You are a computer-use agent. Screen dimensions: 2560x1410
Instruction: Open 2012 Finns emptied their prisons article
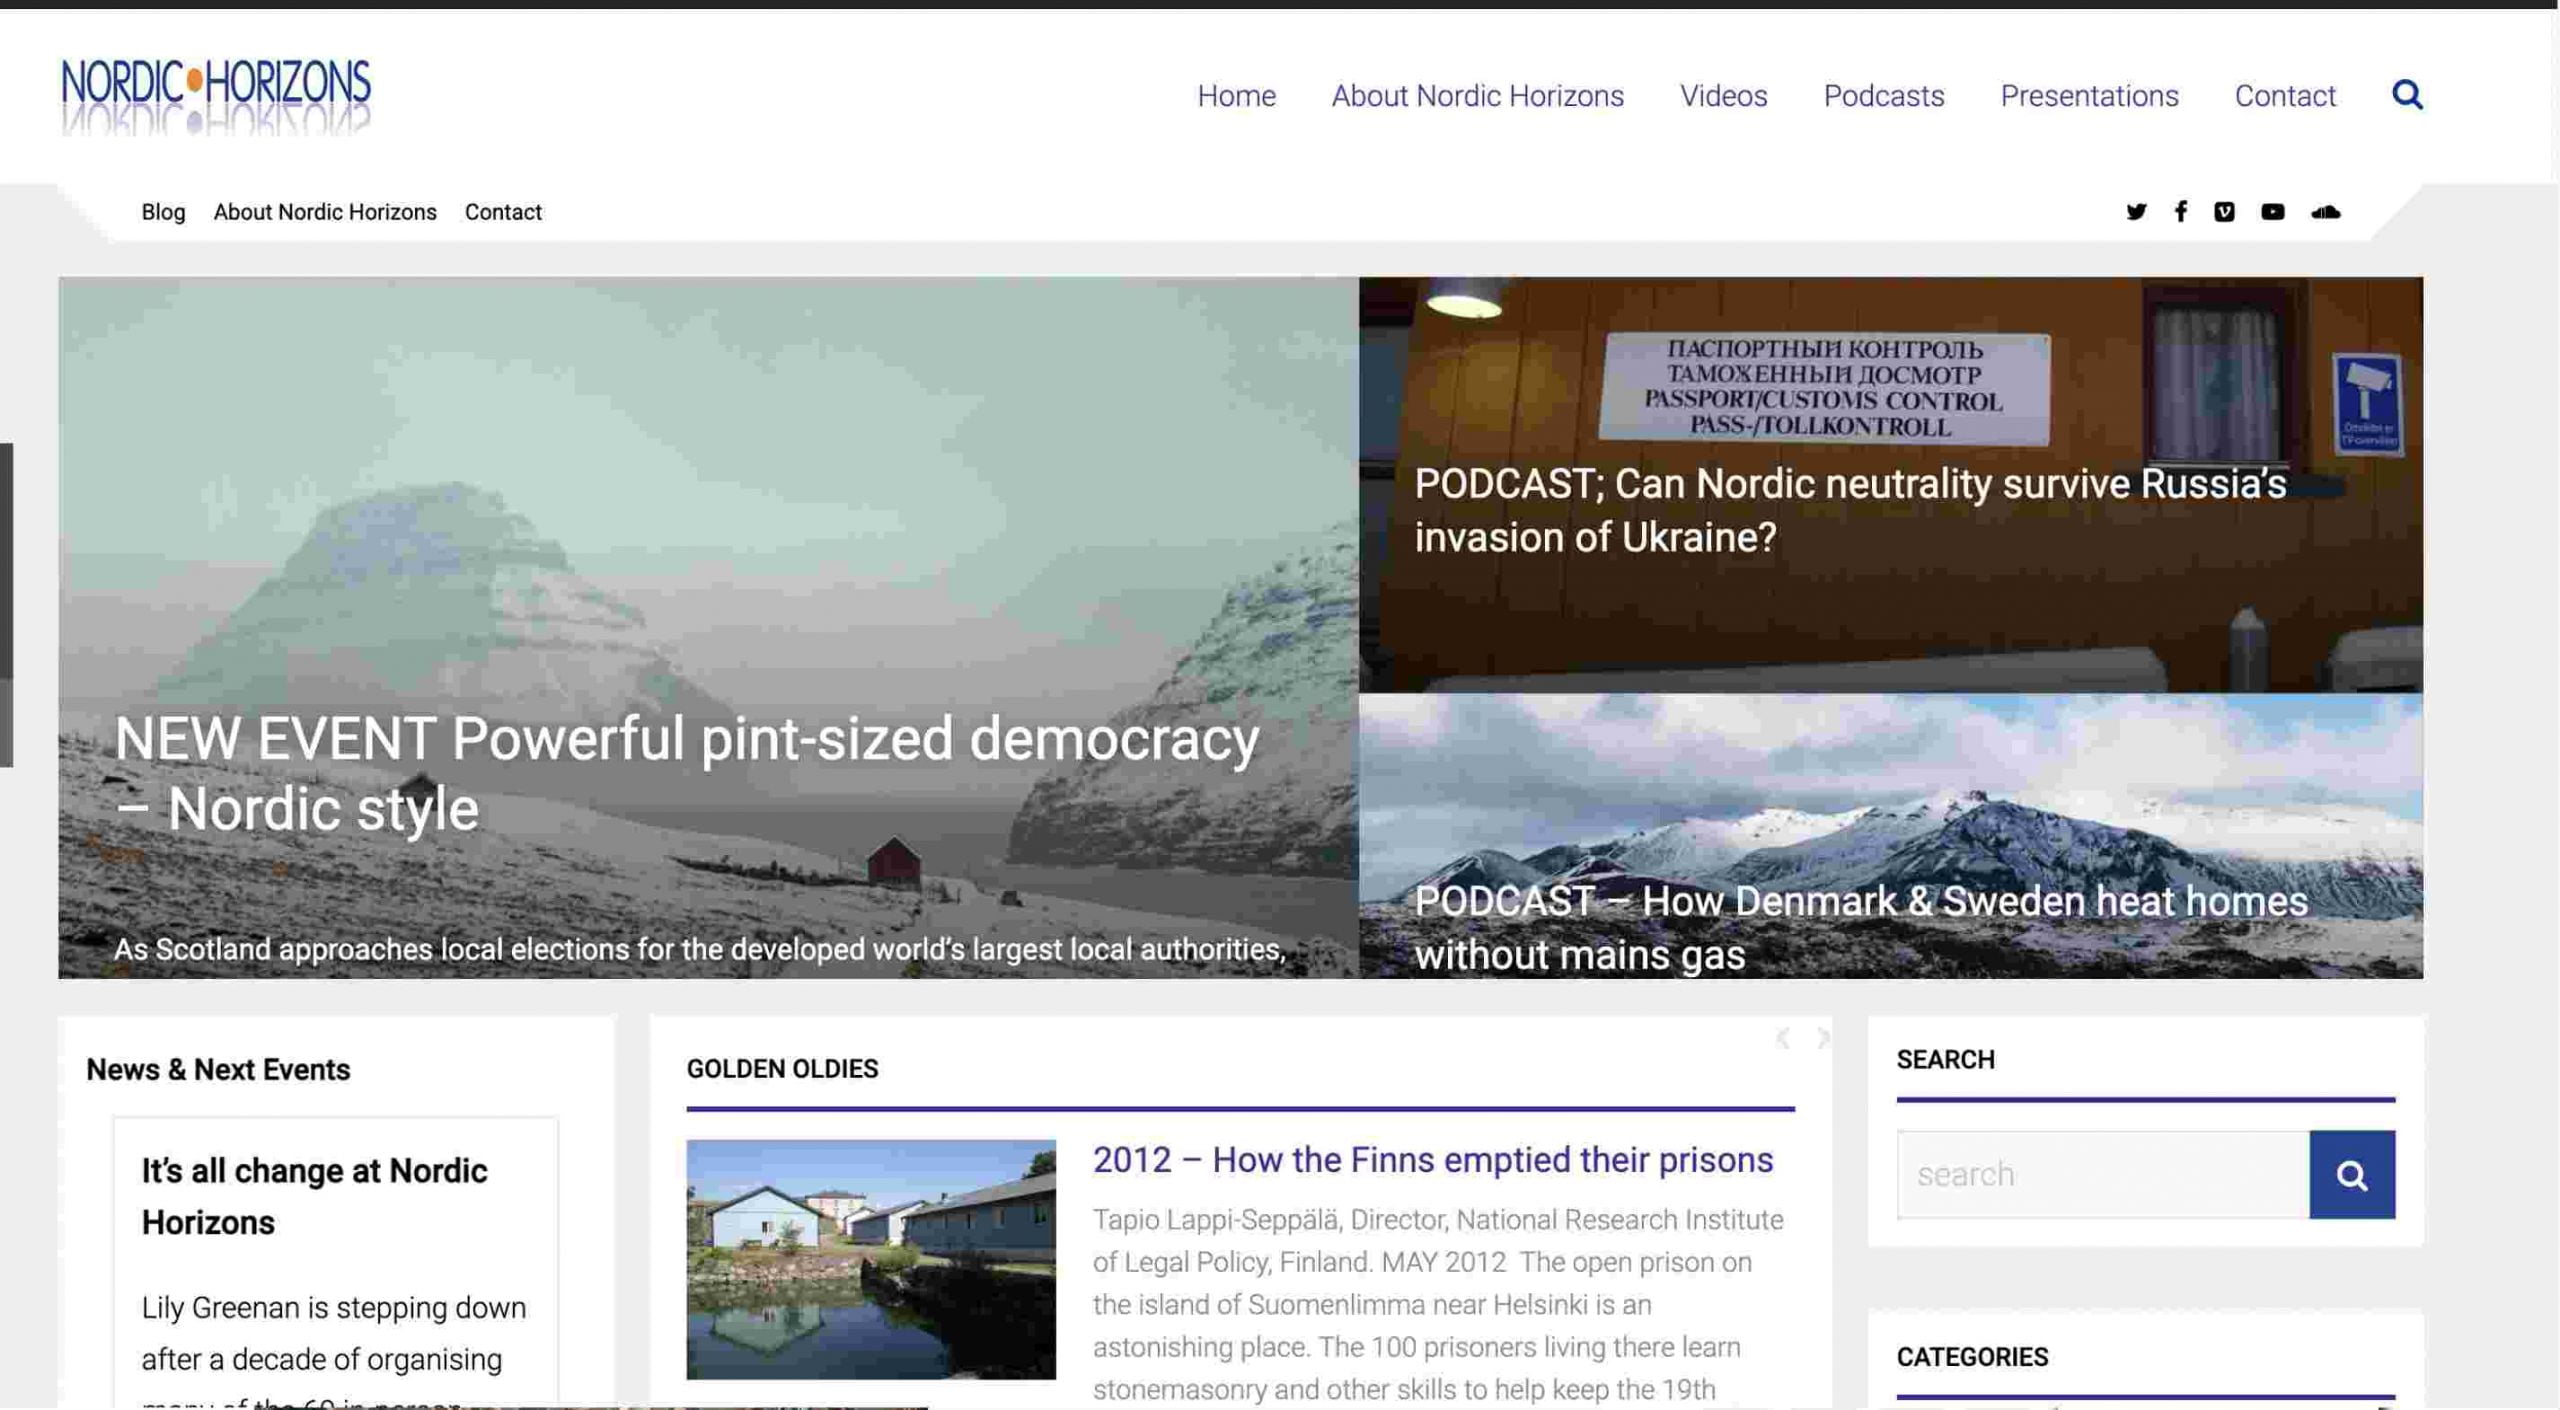(x=1432, y=1159)
